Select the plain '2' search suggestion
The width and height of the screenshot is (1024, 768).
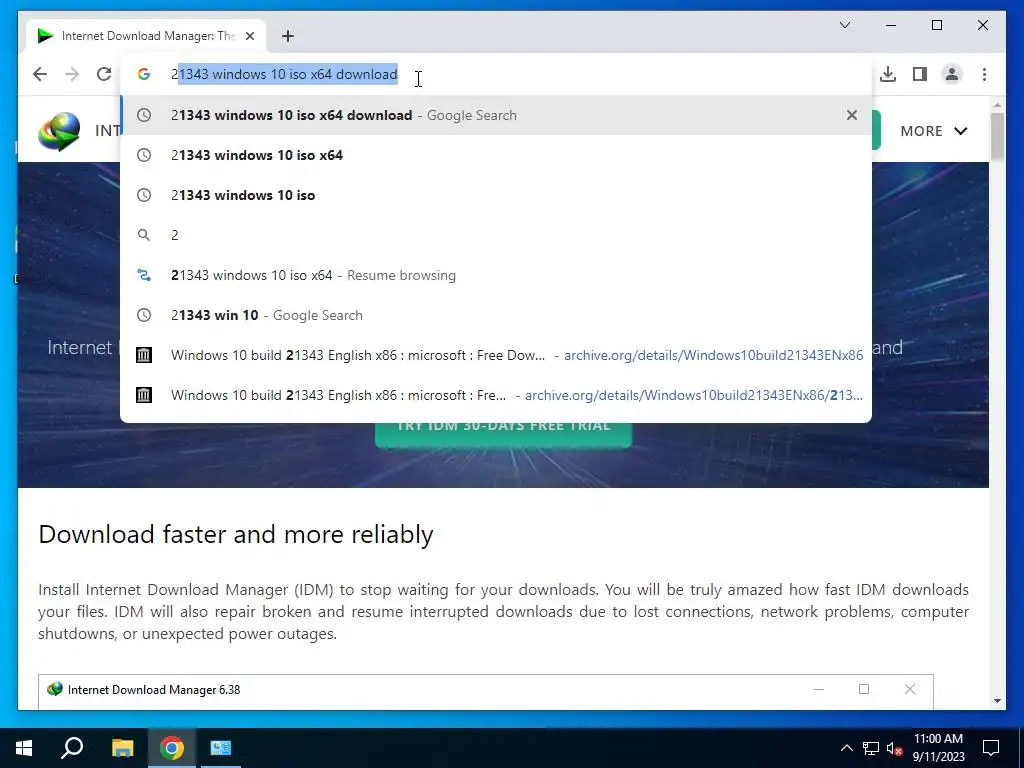[x=496, y=235]
